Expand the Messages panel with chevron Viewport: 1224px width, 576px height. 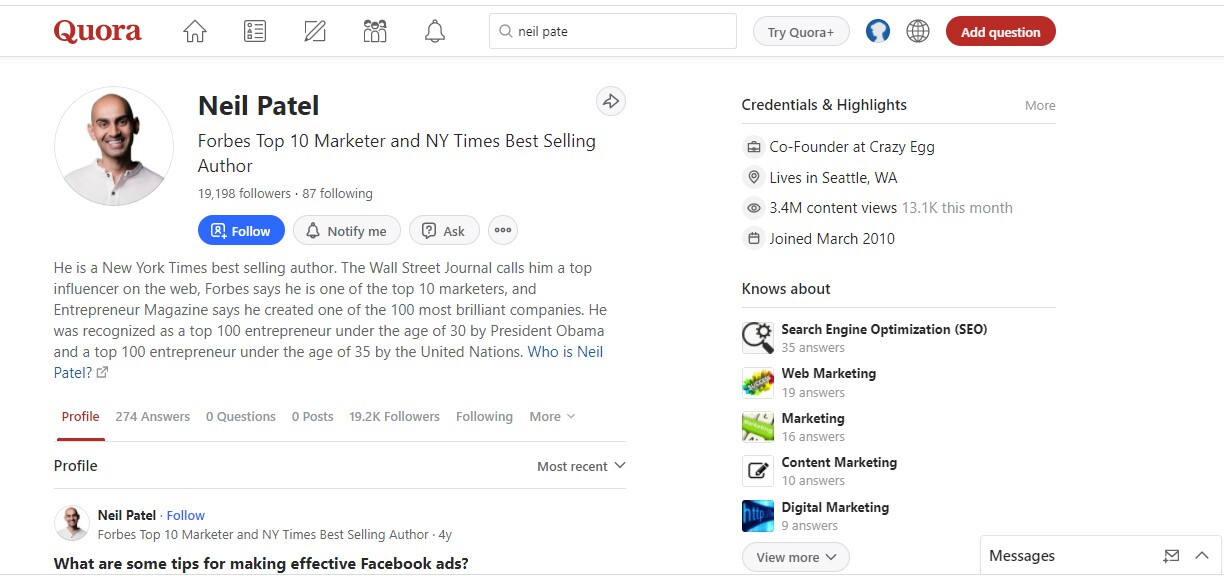tap(1202, 556)
